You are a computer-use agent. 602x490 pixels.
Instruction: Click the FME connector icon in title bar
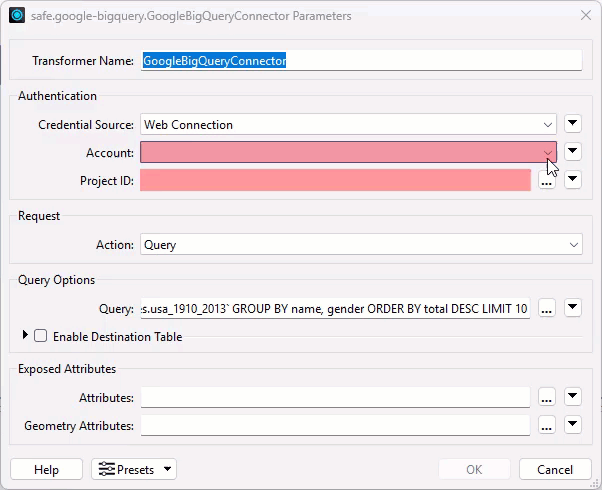(17, 16)
